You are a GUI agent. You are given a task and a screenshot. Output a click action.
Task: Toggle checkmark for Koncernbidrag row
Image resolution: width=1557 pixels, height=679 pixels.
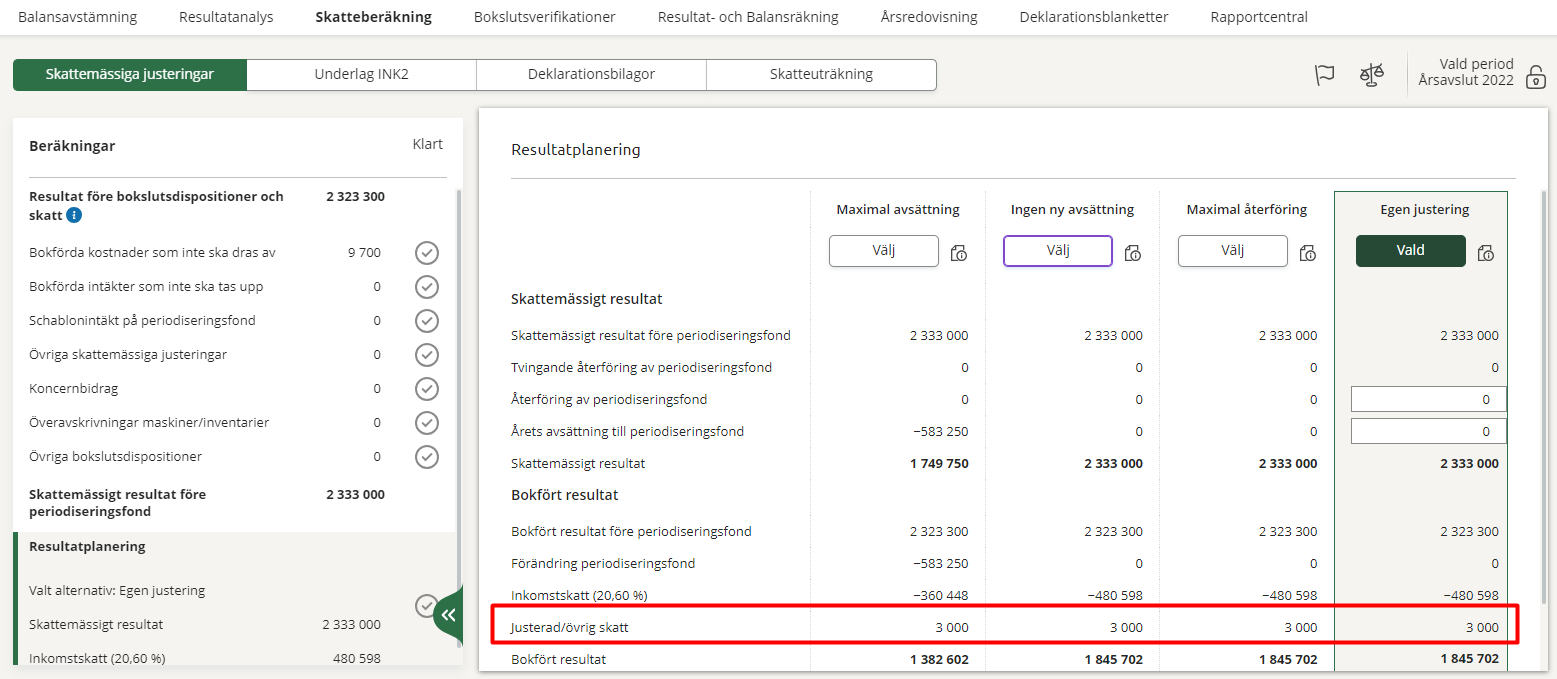point(427,389)
